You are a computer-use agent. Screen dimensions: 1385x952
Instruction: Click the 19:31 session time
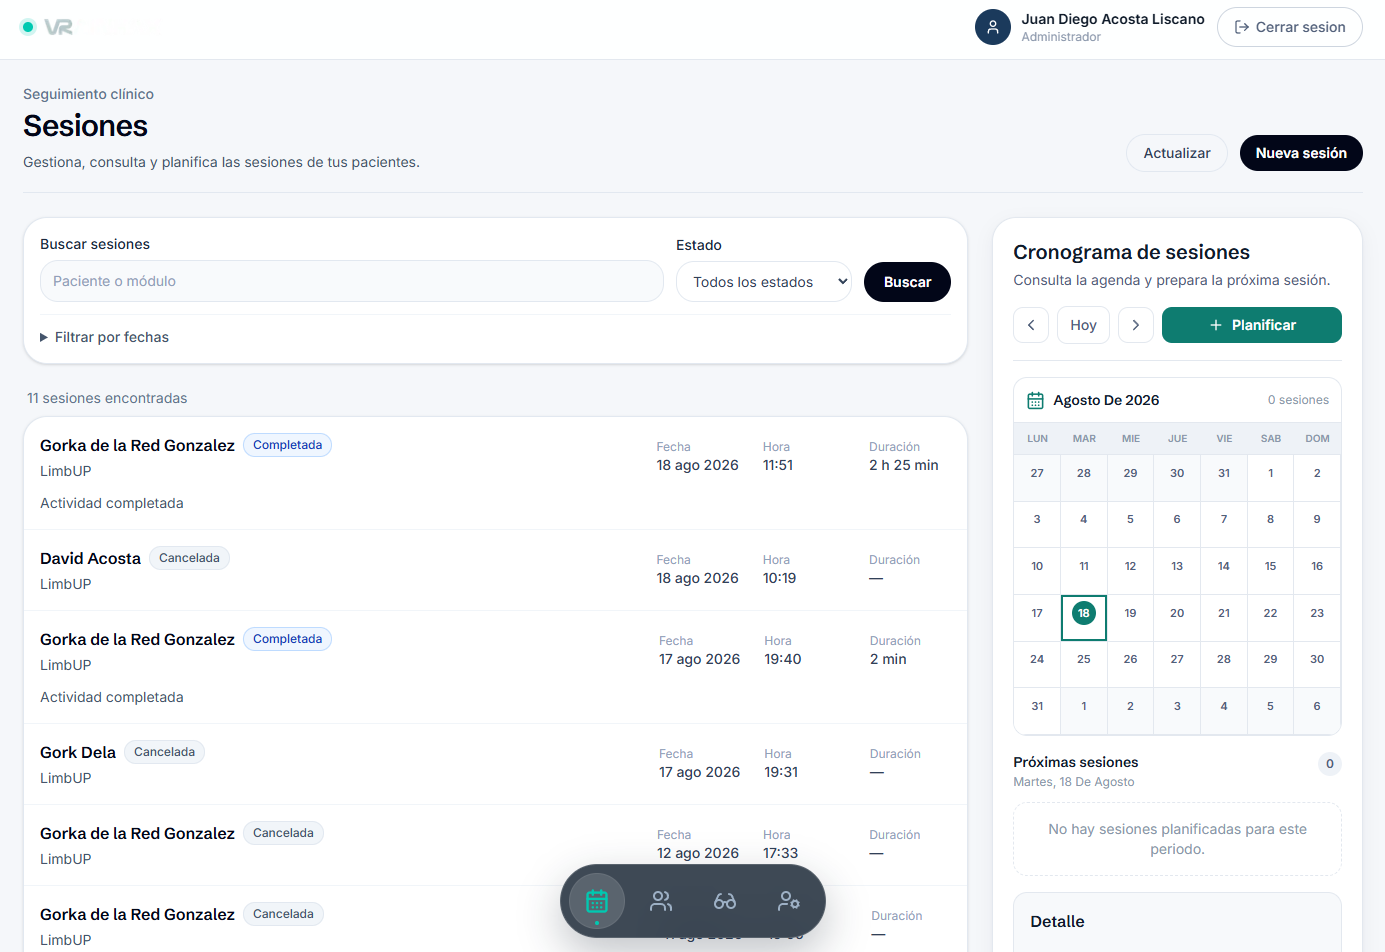pyautogui.click(x=781, y=772)
